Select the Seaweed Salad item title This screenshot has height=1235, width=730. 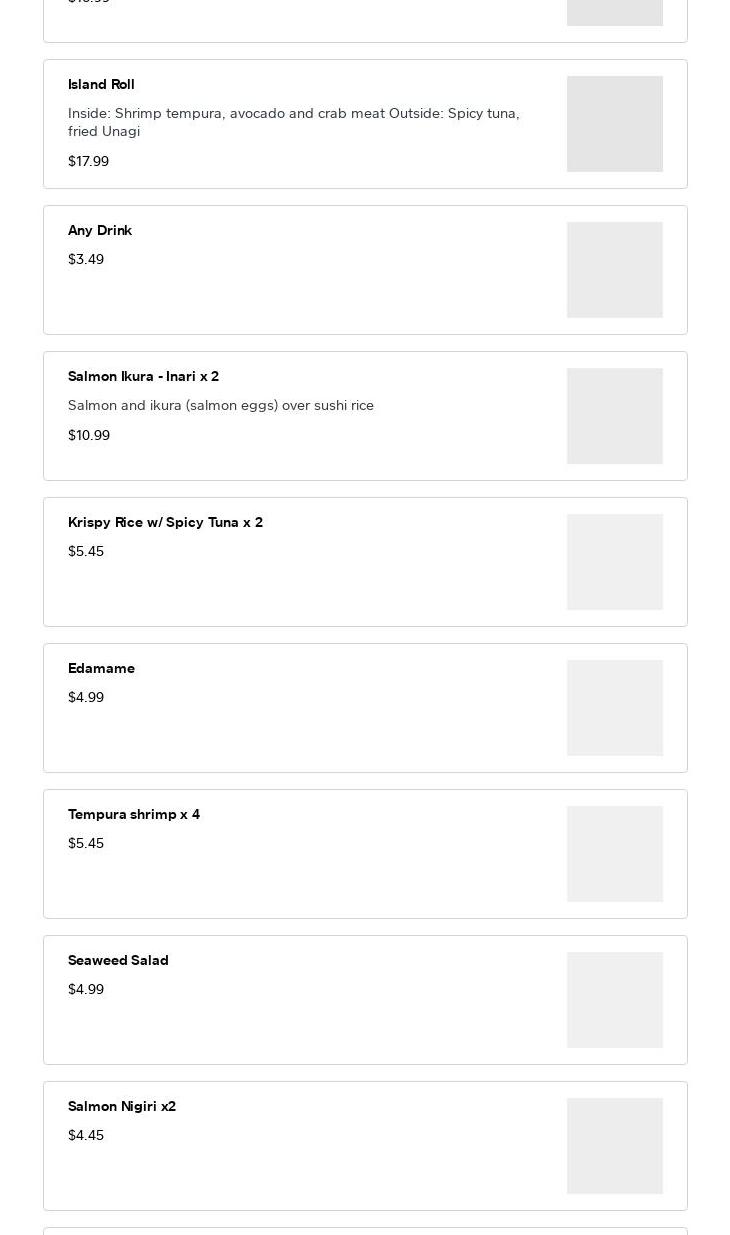coord(118,960)
